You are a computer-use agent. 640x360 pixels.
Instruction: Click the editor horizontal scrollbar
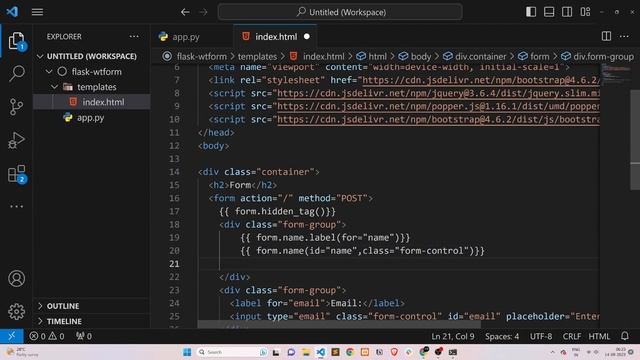coord(339,324)
